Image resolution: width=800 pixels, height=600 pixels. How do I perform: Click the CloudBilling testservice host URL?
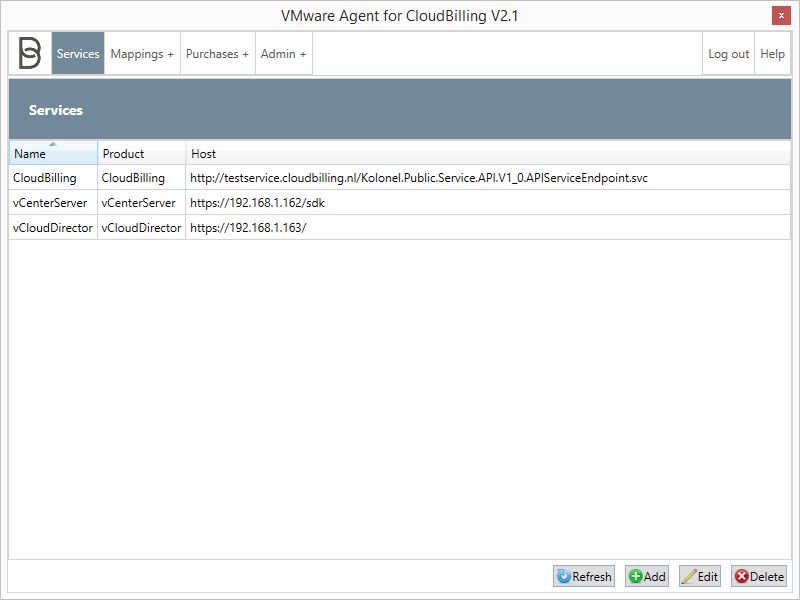click(x=419, y=177)
